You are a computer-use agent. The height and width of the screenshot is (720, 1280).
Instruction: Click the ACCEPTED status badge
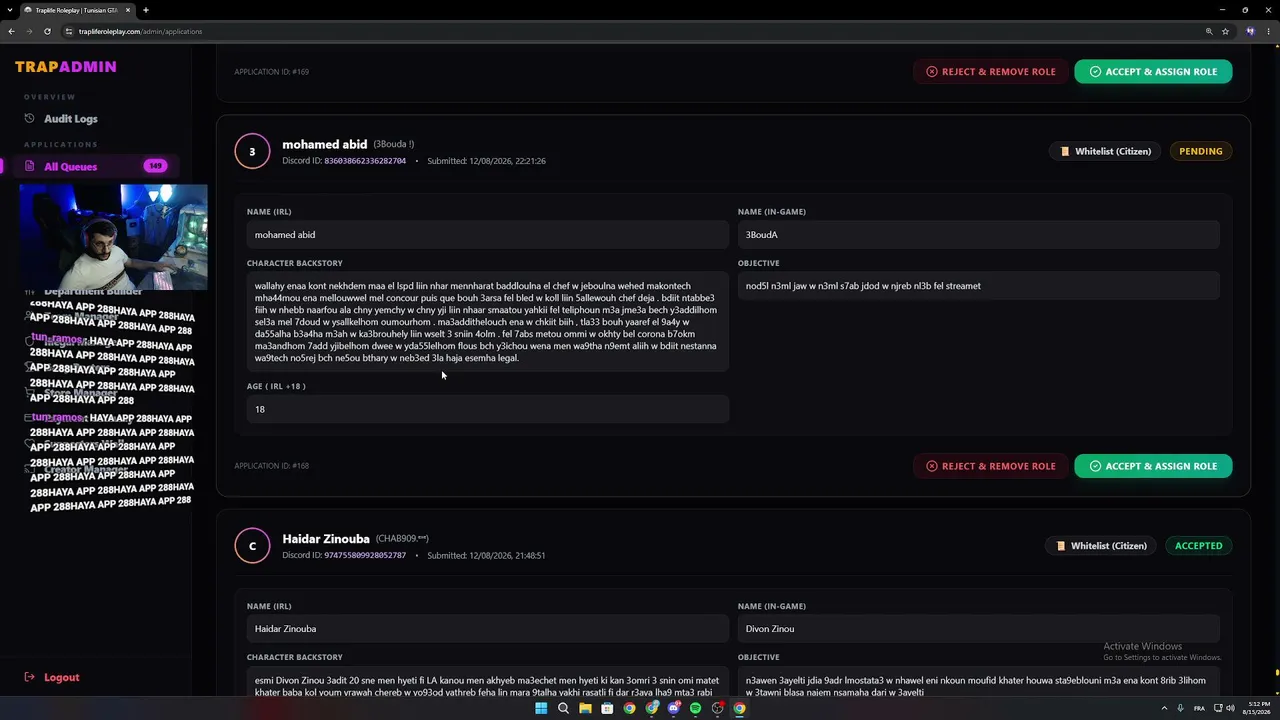point(1199,546)
